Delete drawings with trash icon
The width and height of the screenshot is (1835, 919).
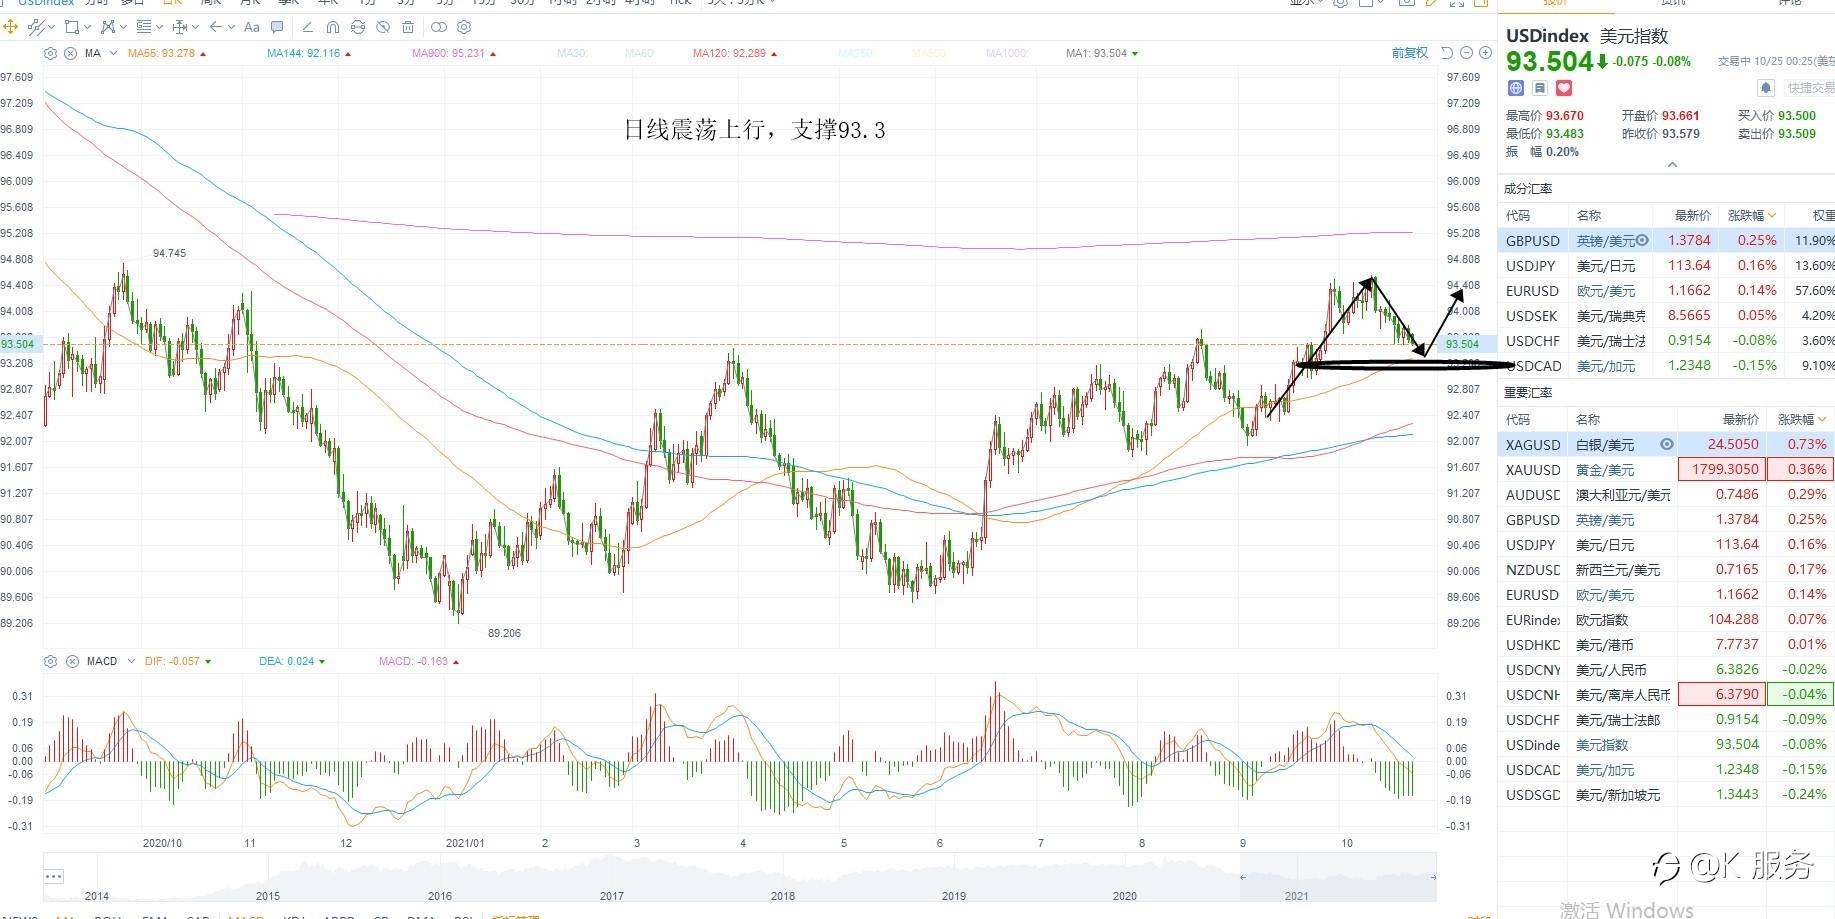[x=408, y=27]
